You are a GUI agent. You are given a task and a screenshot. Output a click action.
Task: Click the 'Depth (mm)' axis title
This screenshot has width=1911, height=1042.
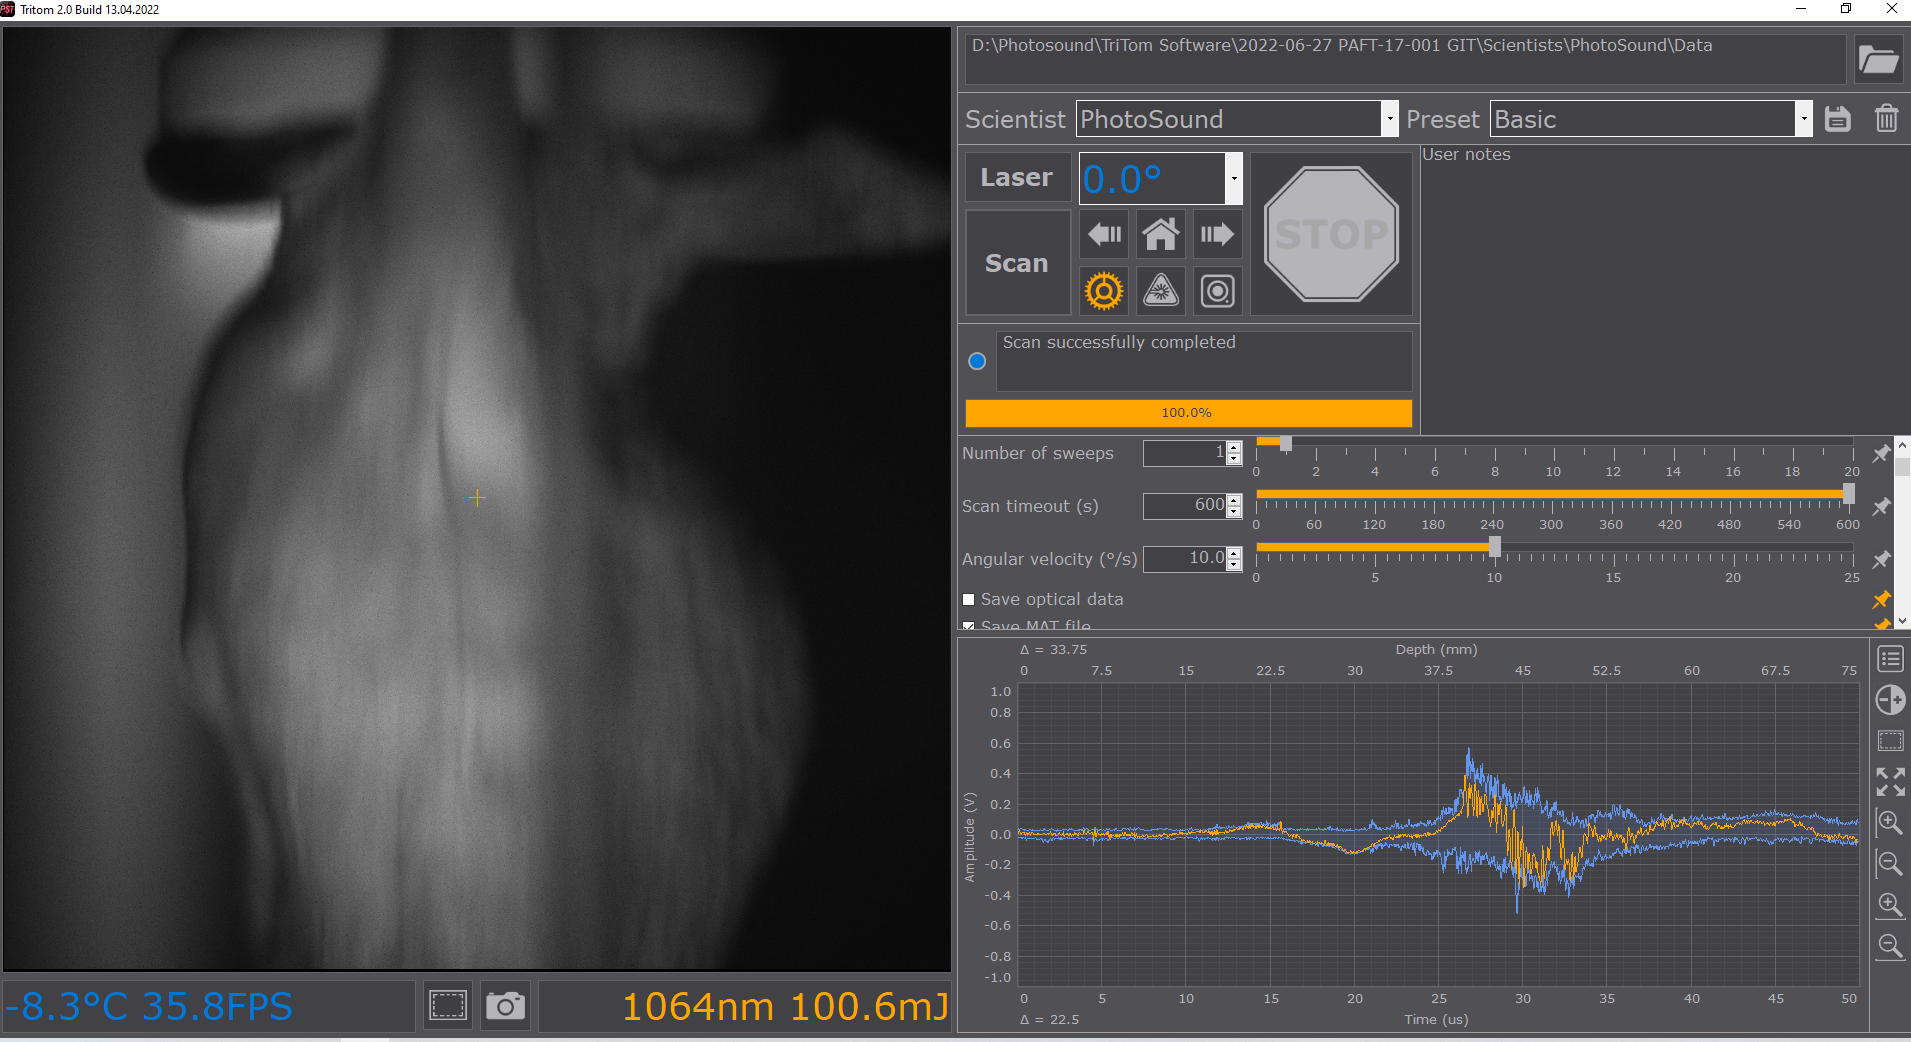pos(1436,649)
